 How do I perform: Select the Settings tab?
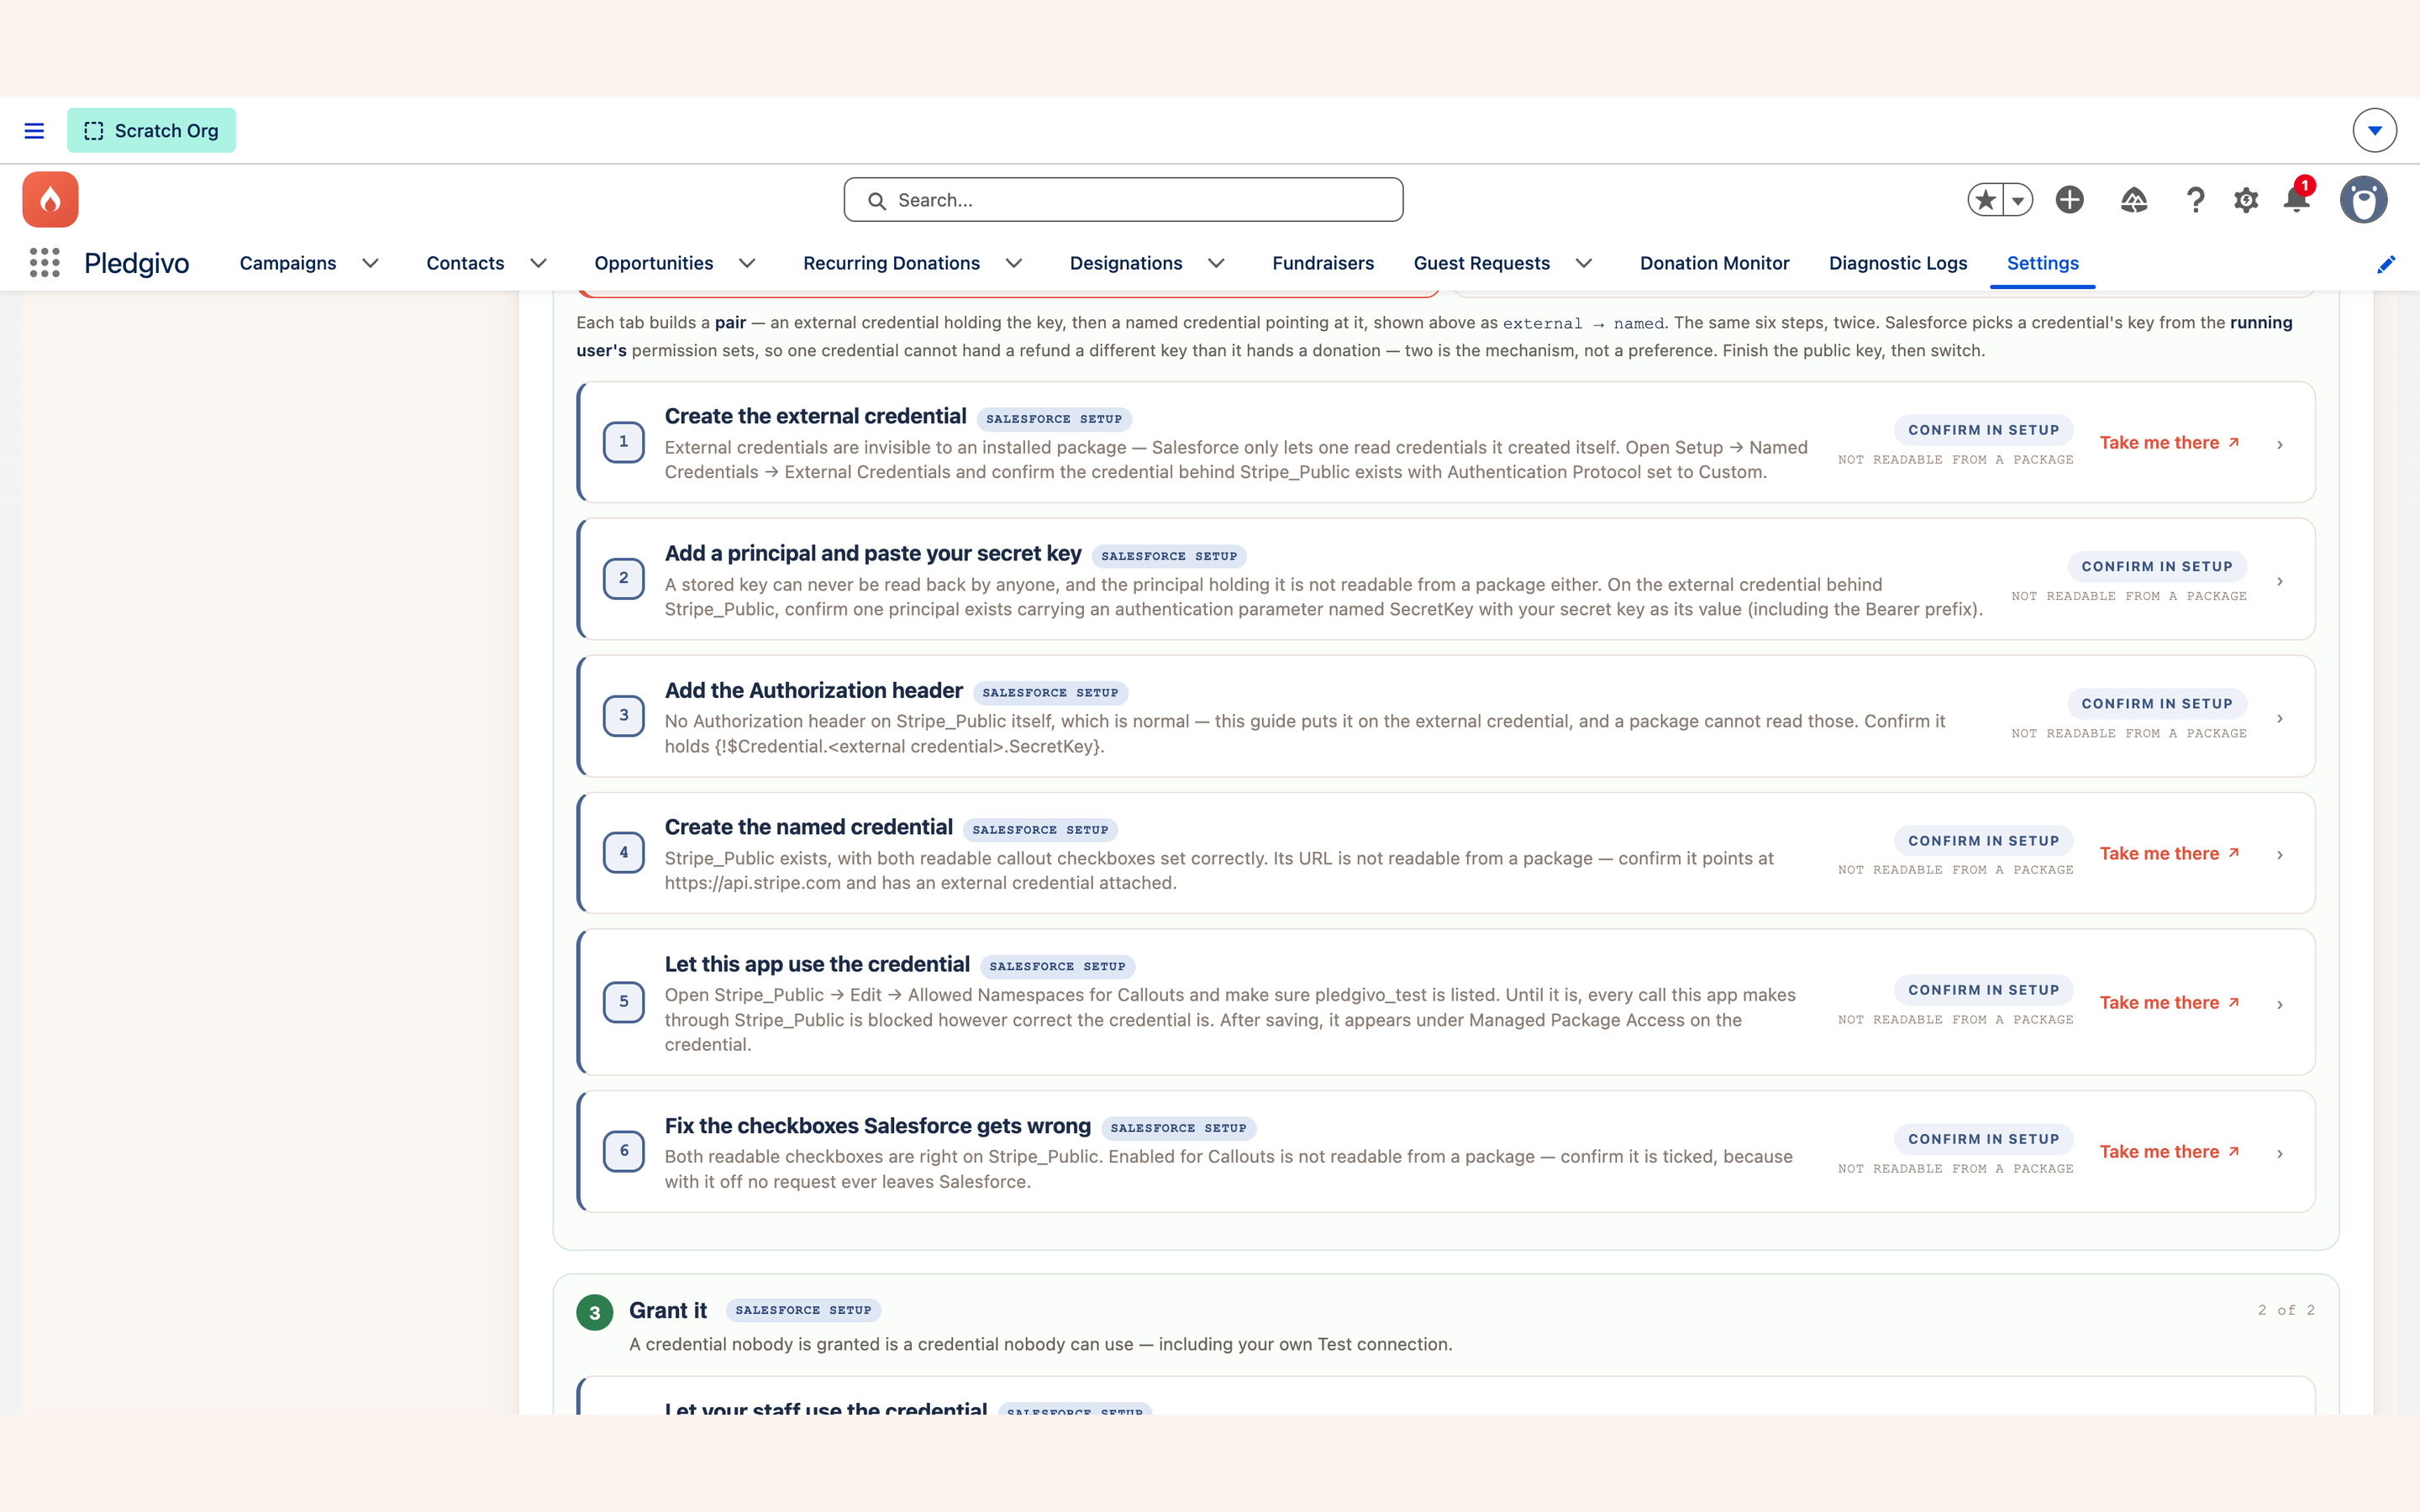pos(2043,263)
